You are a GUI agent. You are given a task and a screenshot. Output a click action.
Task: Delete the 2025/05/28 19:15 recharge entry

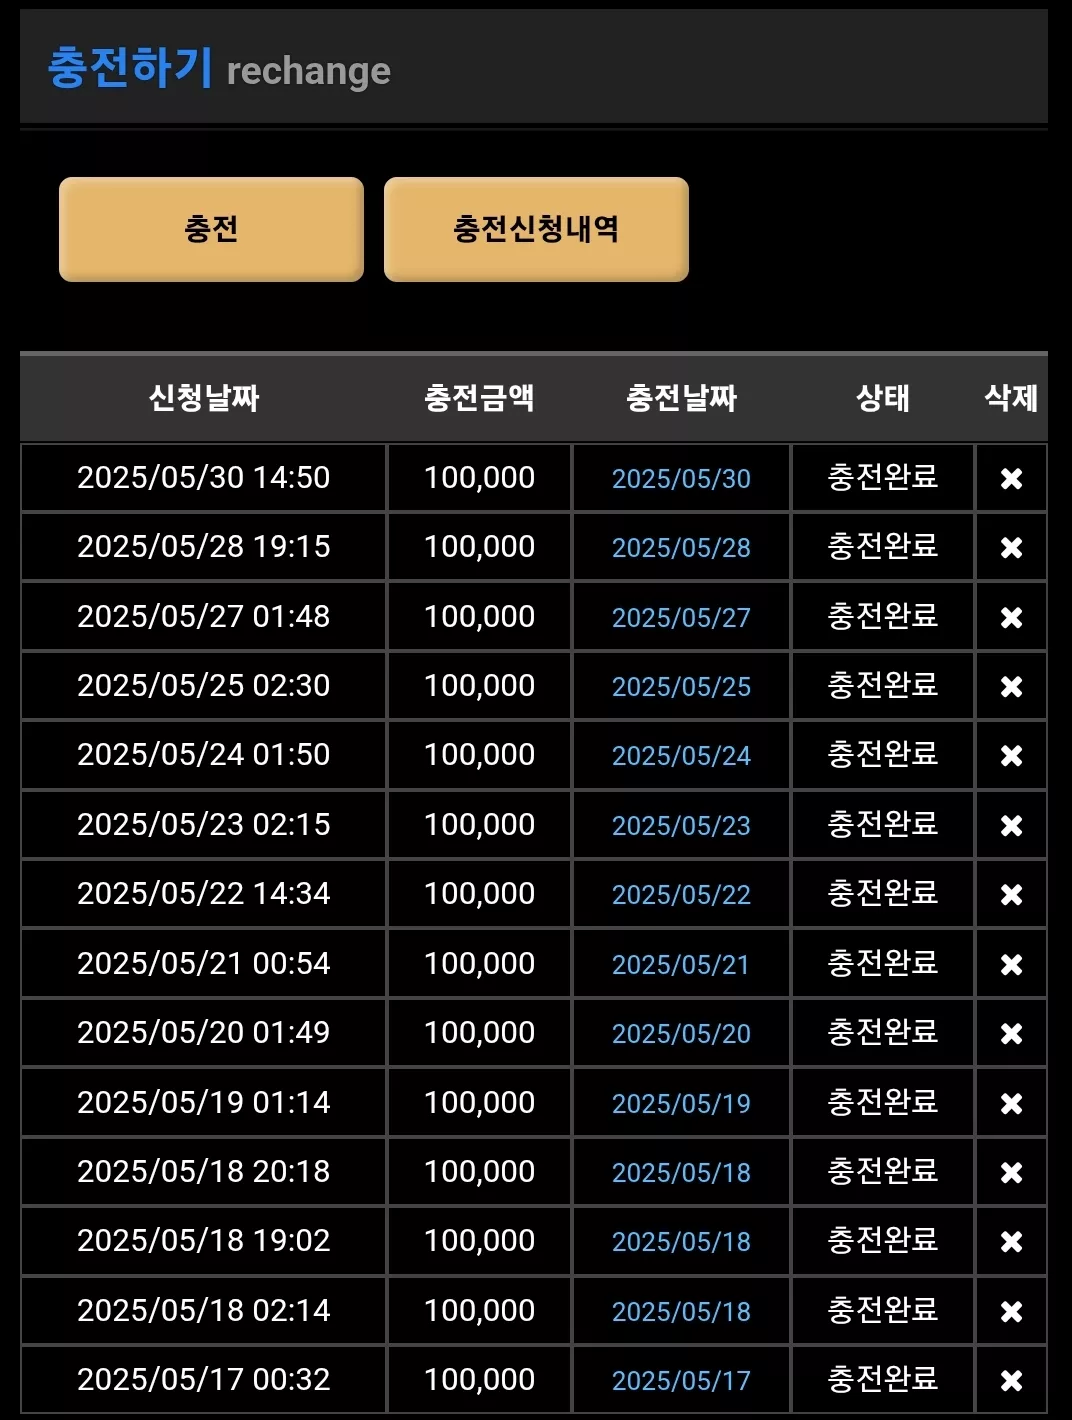tap(1011, 548)
